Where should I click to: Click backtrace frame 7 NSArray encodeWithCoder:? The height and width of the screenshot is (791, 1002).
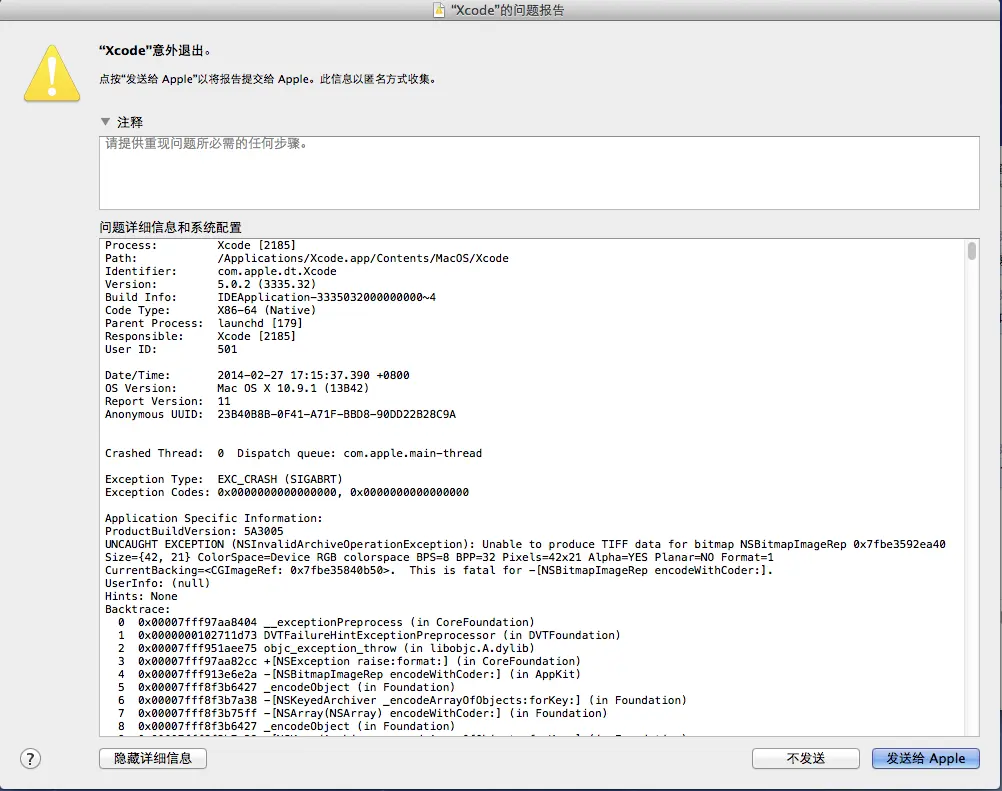click(x=362, y=713)
